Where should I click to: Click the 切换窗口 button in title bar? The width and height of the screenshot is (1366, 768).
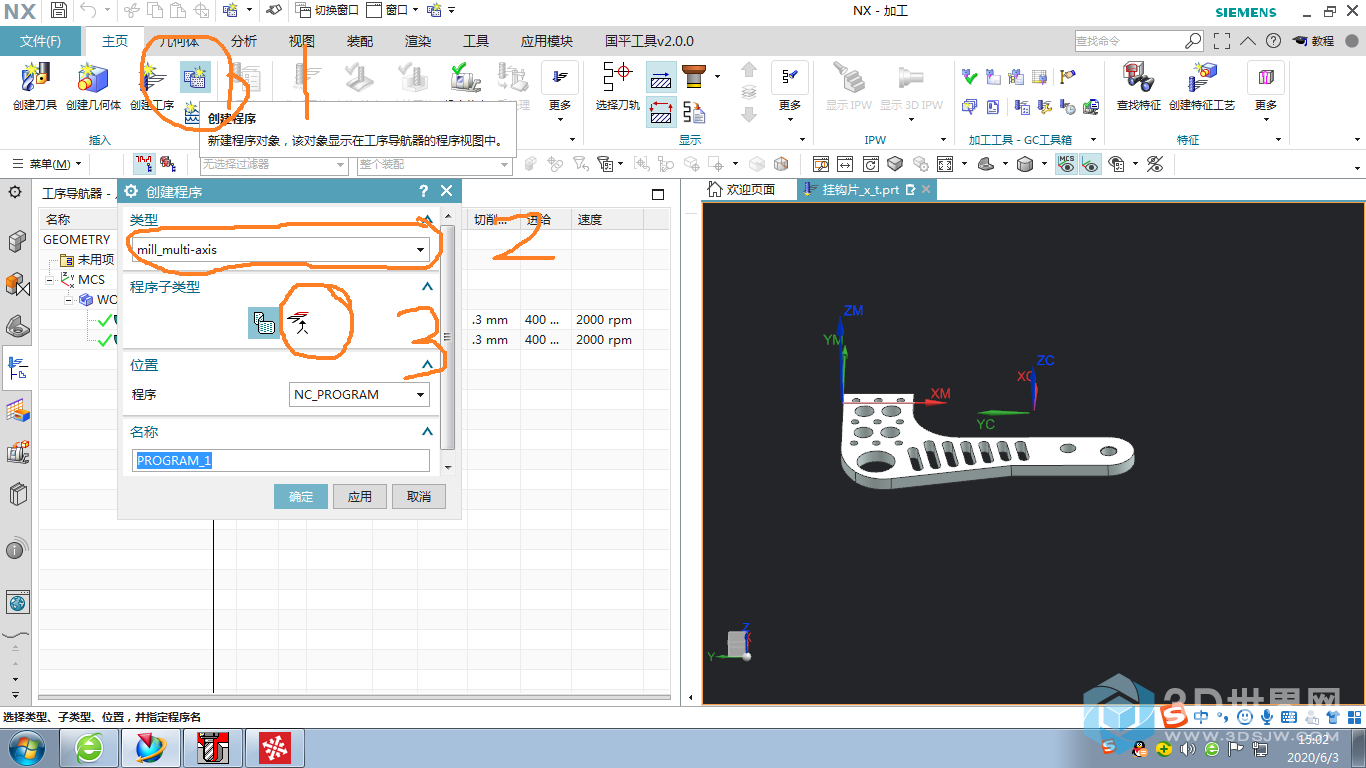tap(328, 10)
